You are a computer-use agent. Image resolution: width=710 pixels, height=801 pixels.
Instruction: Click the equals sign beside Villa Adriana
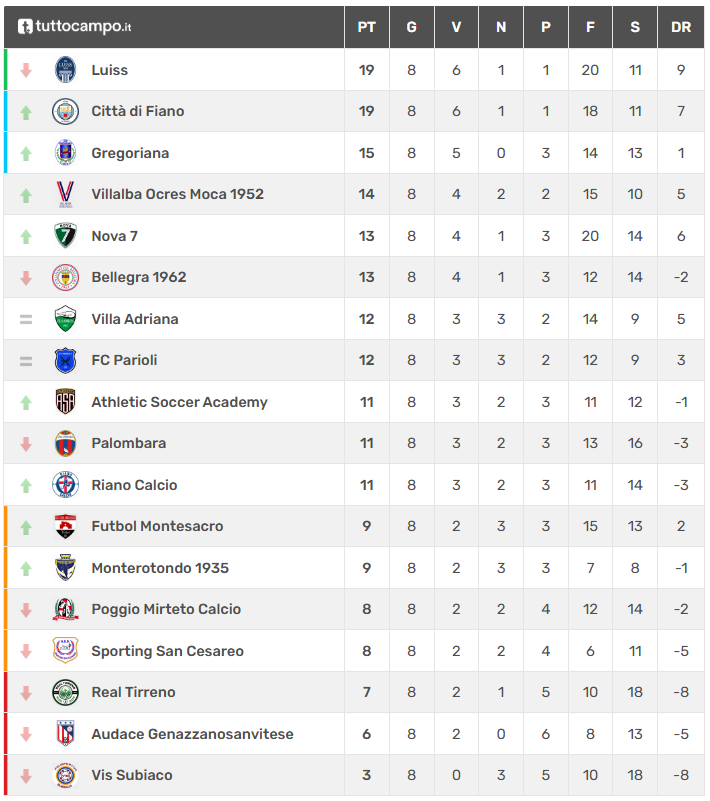coord(26,319)
